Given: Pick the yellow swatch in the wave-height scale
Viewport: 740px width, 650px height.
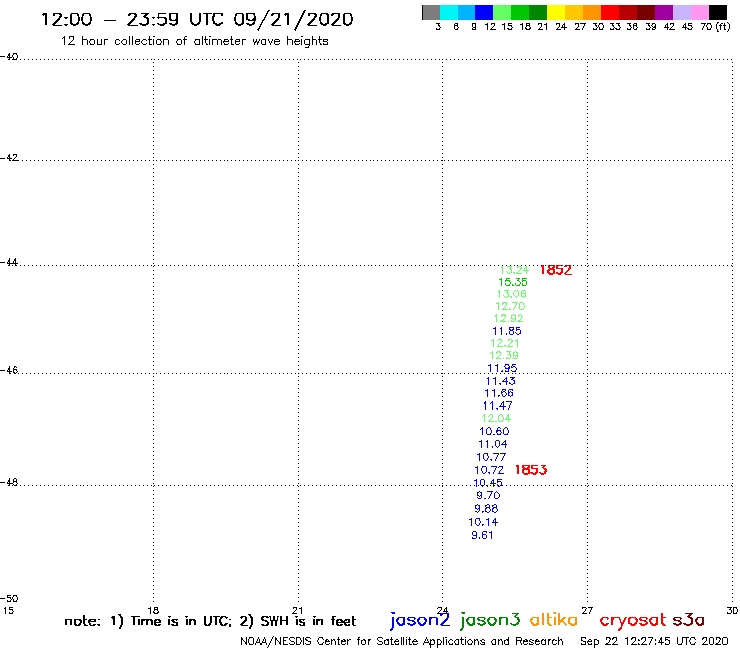Looking at the screenshot, I should (x=556, y=12).
